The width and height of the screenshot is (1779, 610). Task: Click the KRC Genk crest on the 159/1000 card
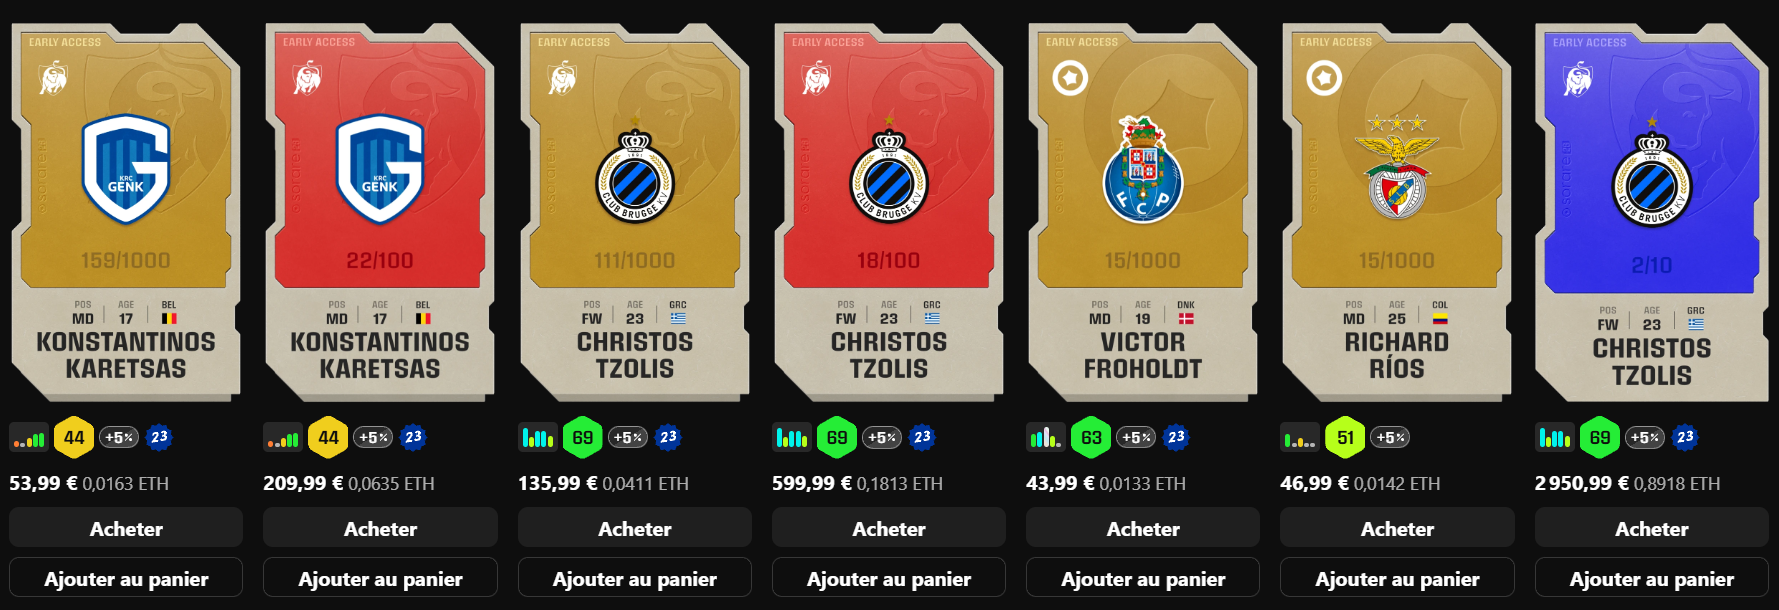point(126,169)
